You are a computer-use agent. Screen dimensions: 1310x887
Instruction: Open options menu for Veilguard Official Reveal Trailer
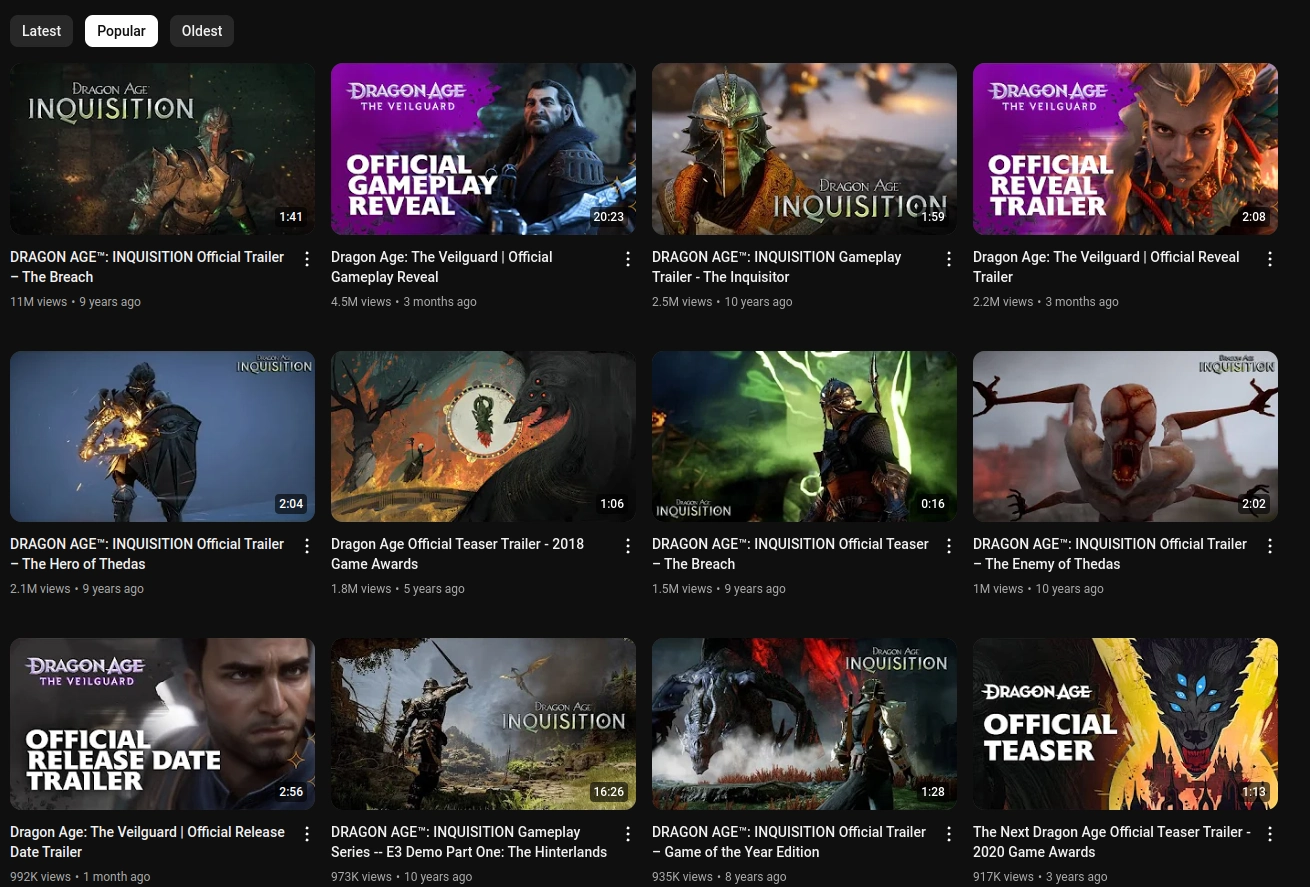[x=1270, y=259]
